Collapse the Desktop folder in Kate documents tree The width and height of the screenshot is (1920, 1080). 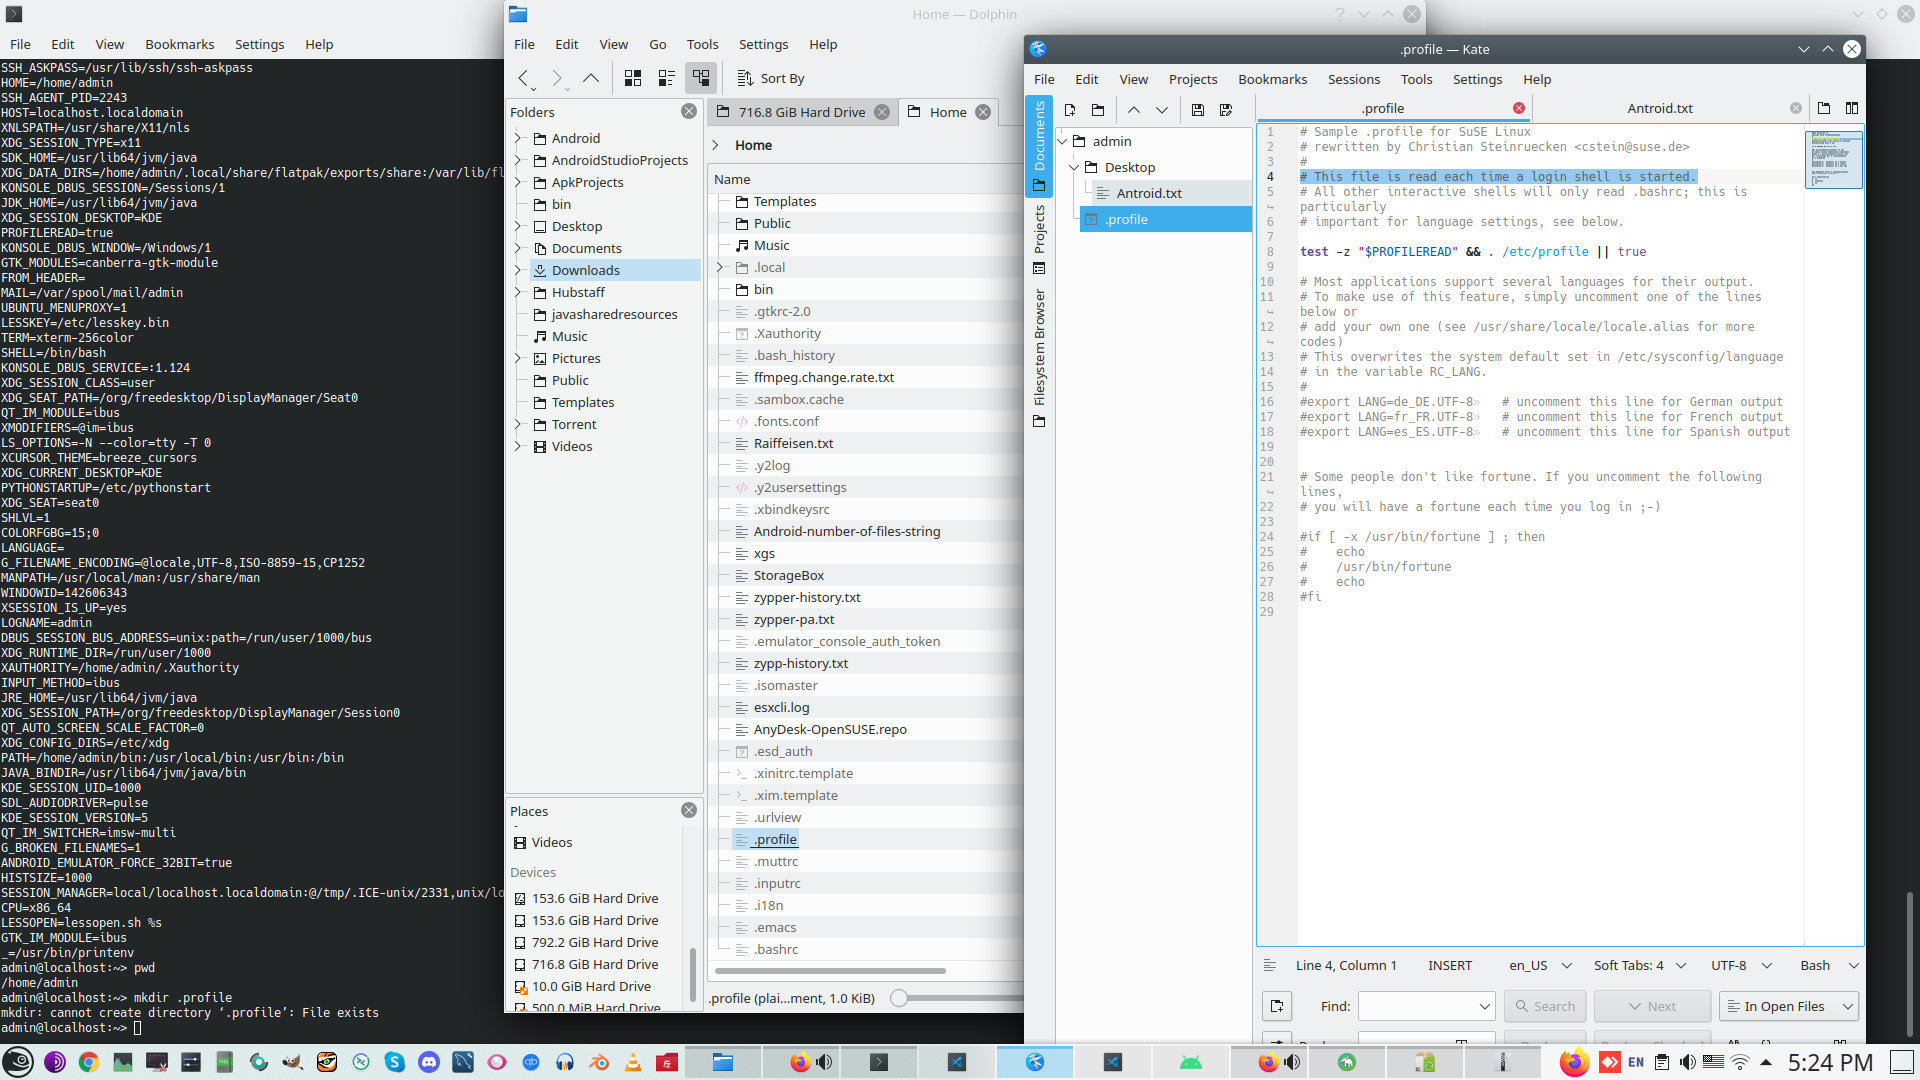pos(1074,168)
